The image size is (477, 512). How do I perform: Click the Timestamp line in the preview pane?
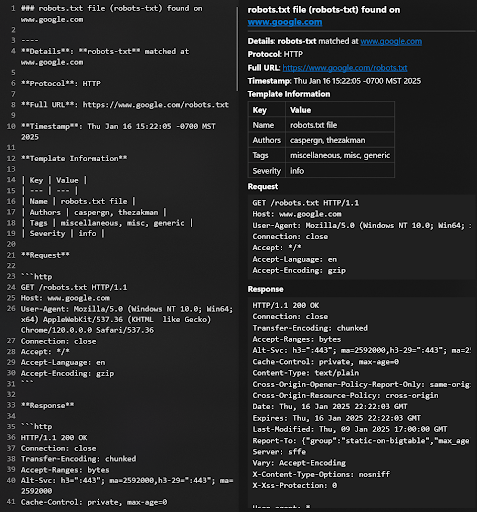click(x=334, y=81)
